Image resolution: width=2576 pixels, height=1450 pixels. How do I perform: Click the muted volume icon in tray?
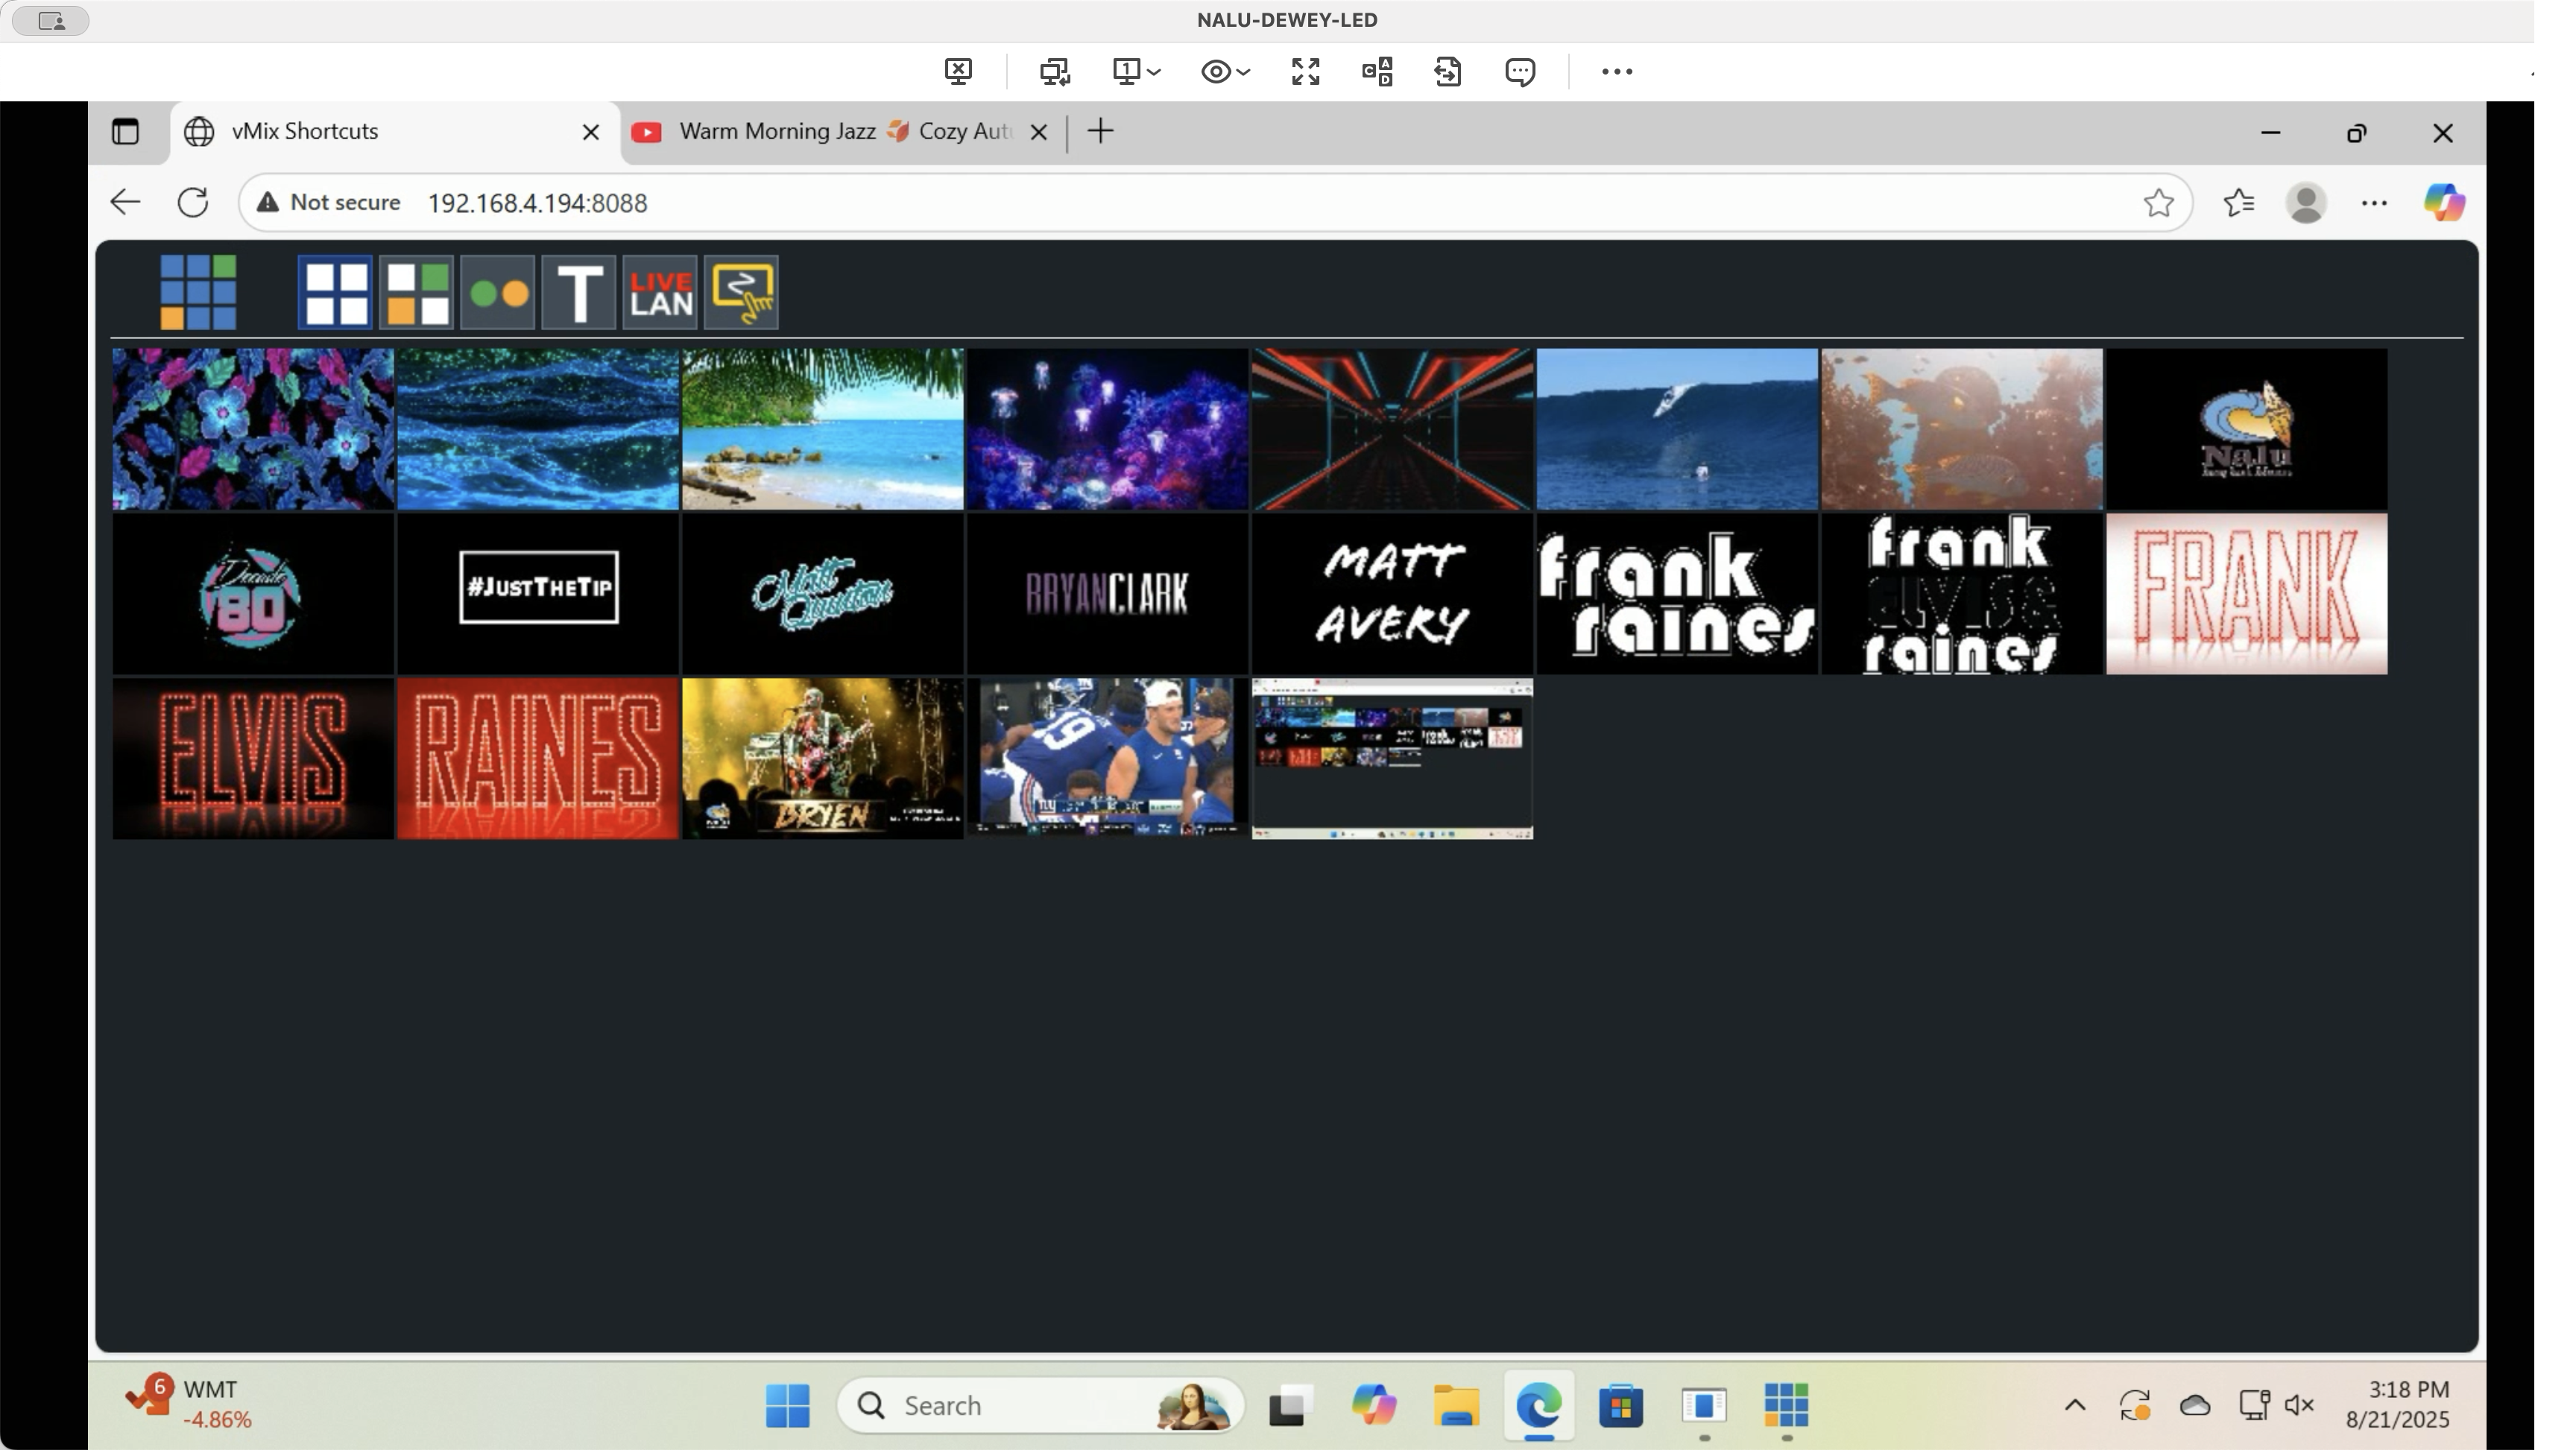2299,1405
